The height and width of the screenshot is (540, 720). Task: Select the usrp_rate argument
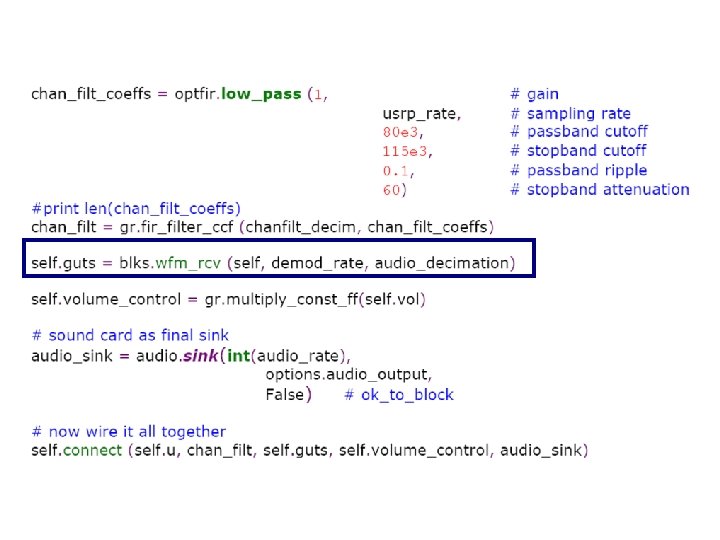tap(419, 113)
